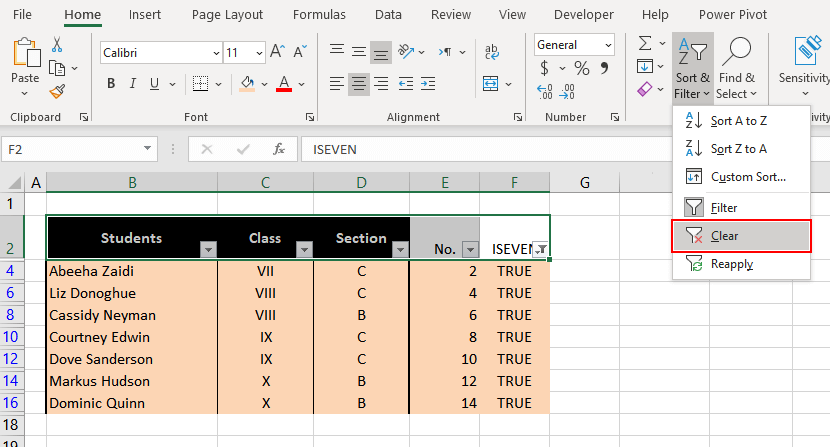This screenshot has height=447, width=830.
Task: Click the Copy icon
Action: point(57,68)
